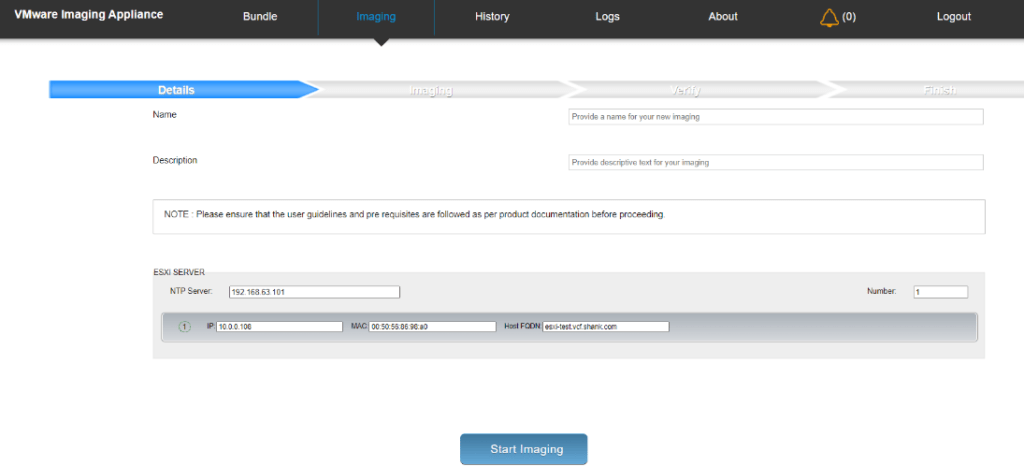Open the Bundle tab

coord(260,17)
